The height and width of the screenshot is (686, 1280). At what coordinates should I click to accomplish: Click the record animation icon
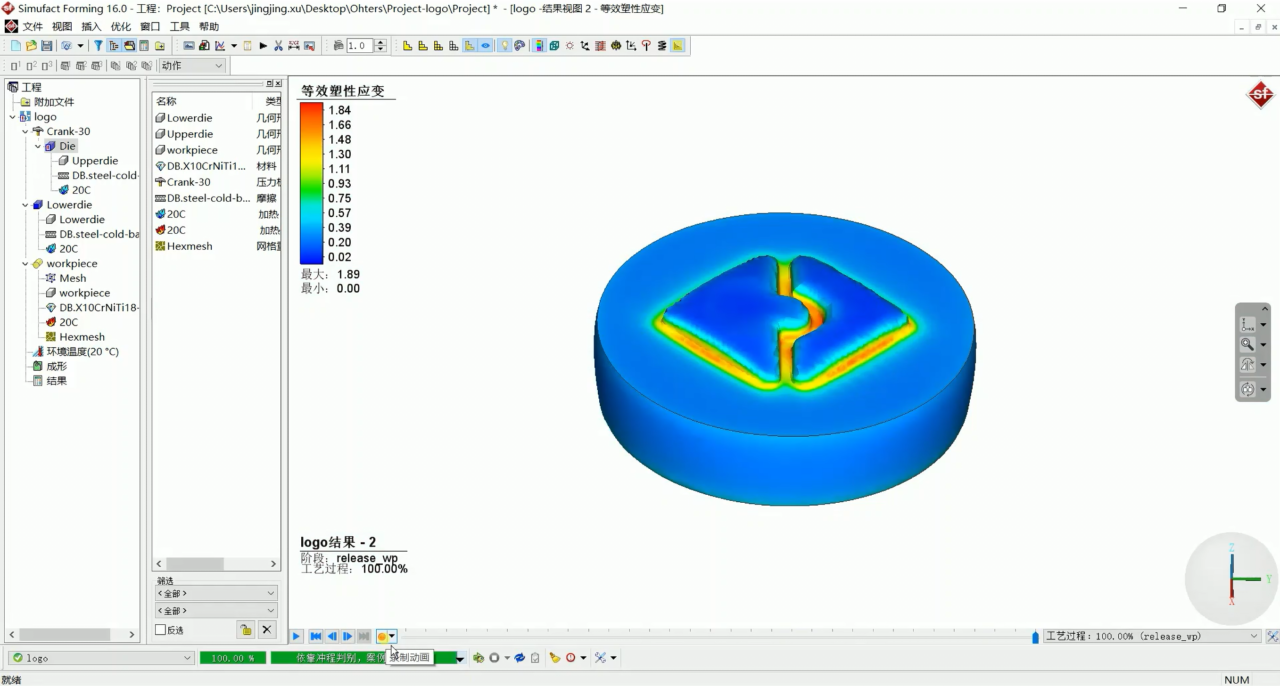[382, 637]
